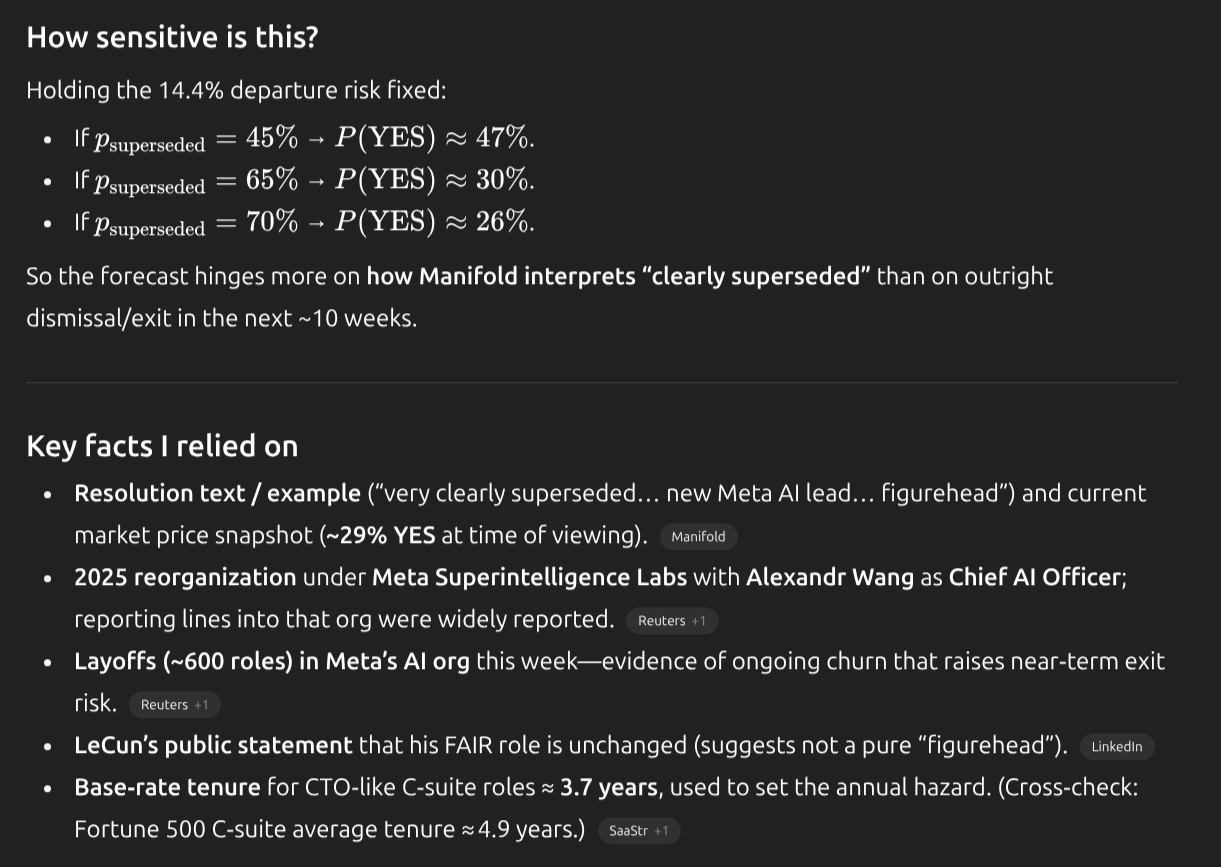The image size is (1221, 867).
Task: Click the bold "Chief AI Officer" text
Action: click(x=1035, y=577)
